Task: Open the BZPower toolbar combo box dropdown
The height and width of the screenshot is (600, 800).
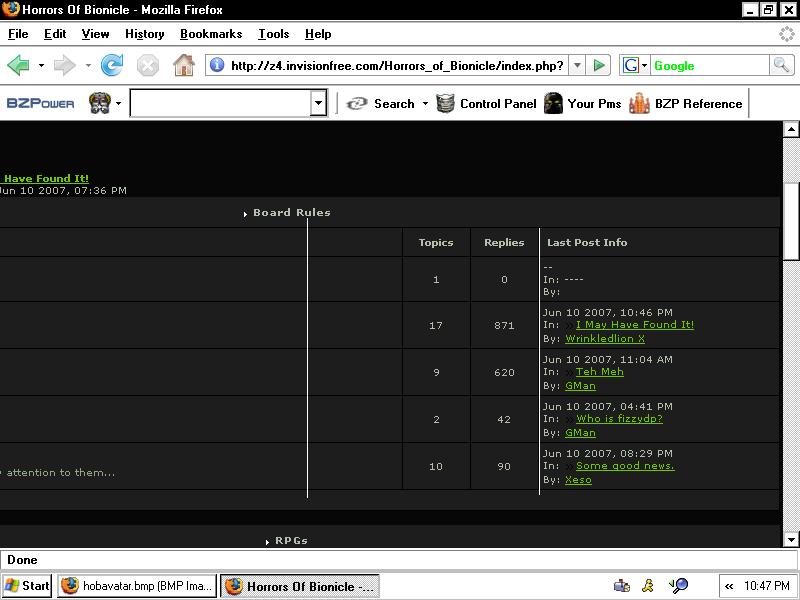Action: (x=318, y=103)
